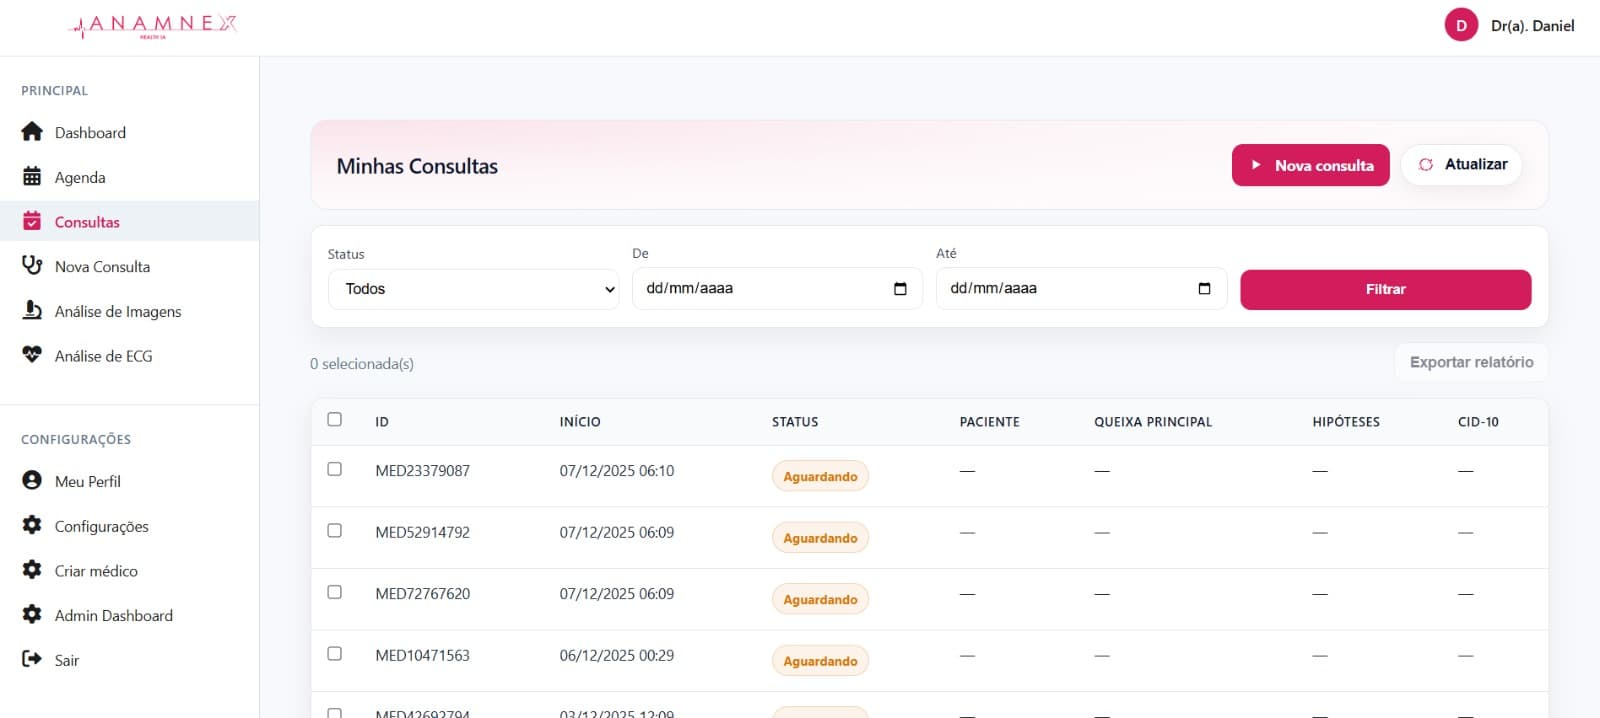This screenshot has width=1600, height=718.
Task: Click the Aguardando badge for MED10471563
Action: click(820, 661)
